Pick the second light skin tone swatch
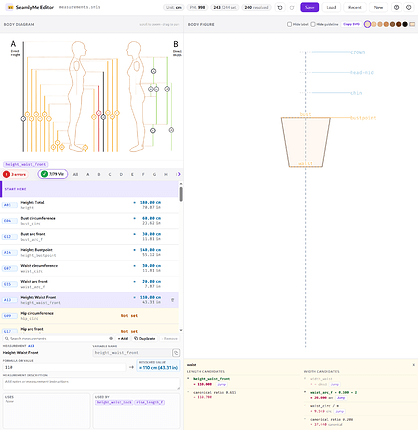Screen dimensions: 418x430 pyautogui.click(x=374, y=24)
